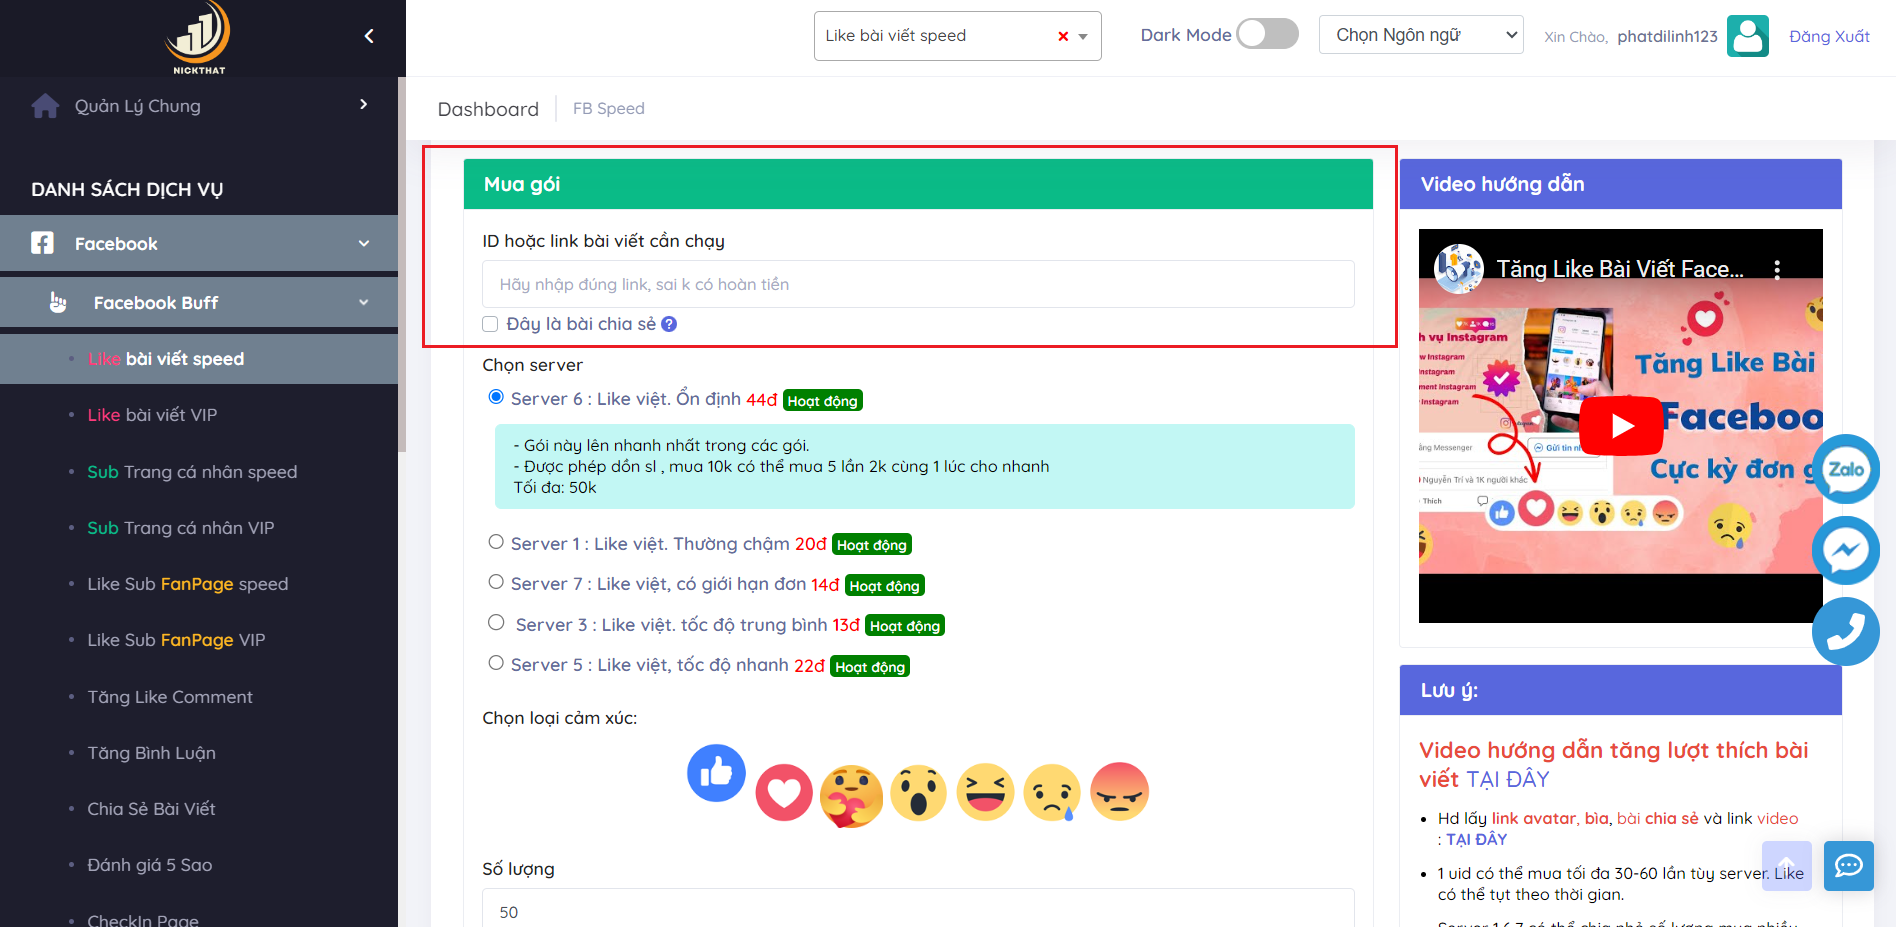Image resolution: width=1896 pixels, height=927 pixels.
Task: Select Server 1 Like việt radio option
Action: coord(496,542)
